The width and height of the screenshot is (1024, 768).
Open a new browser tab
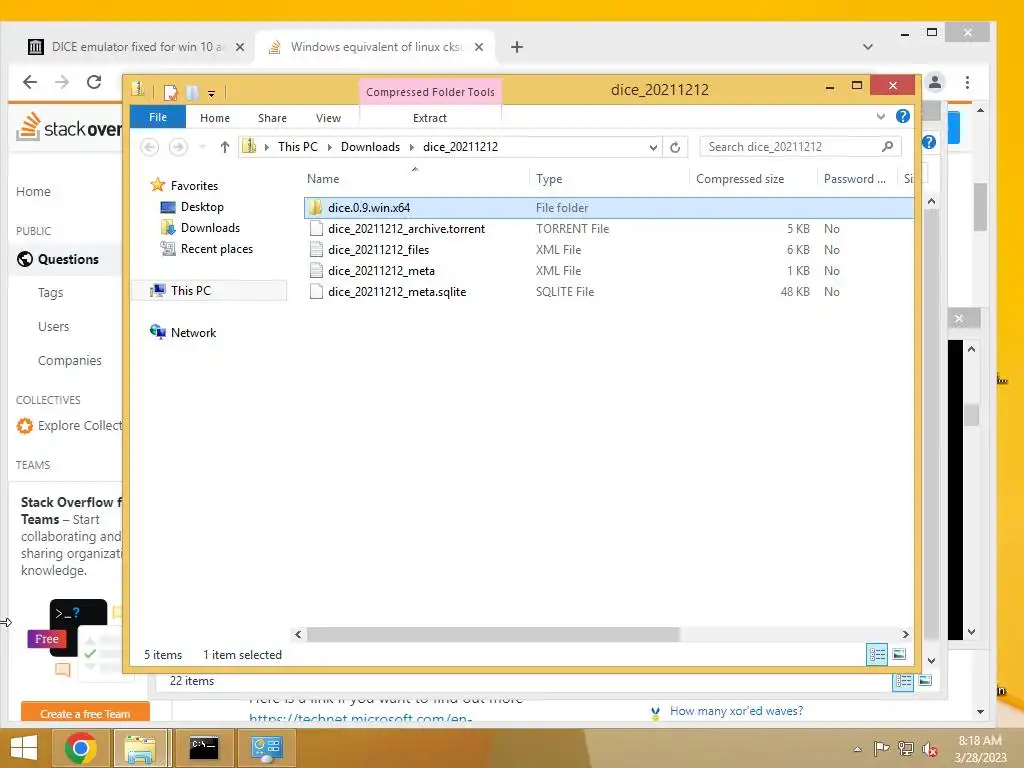coord(517,47)
